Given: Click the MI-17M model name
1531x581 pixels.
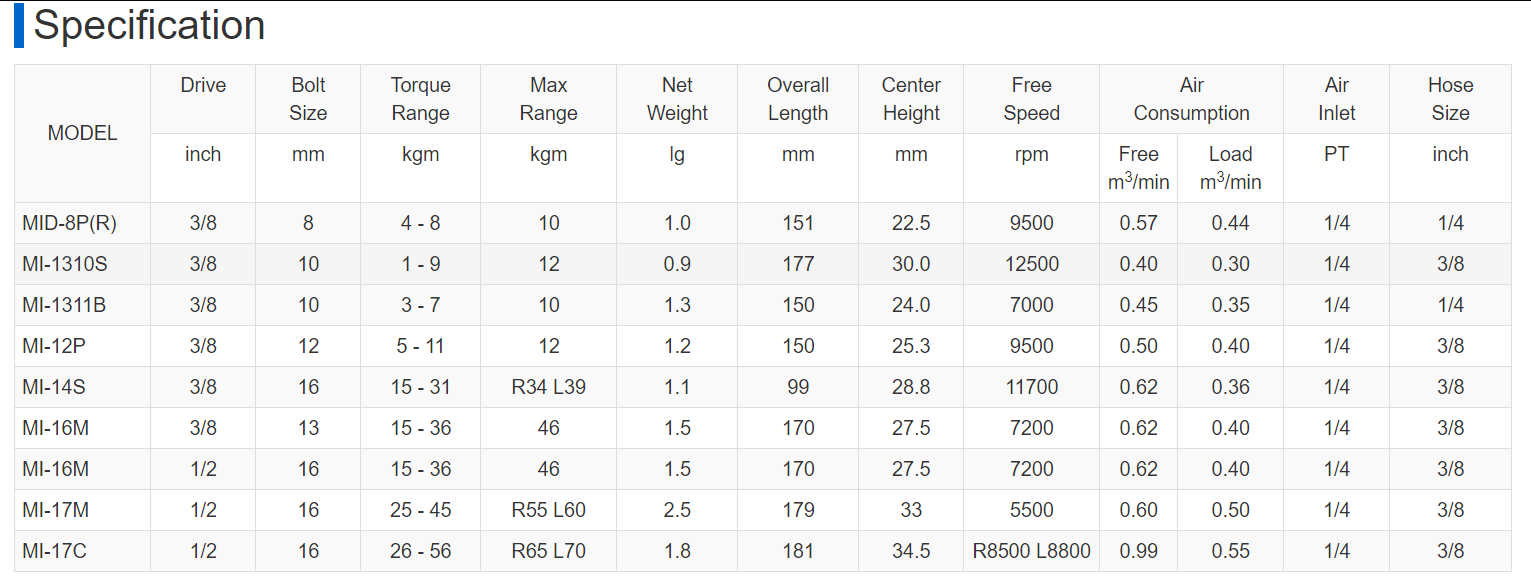Looking at the screenshot, I should tap(56, 510).
